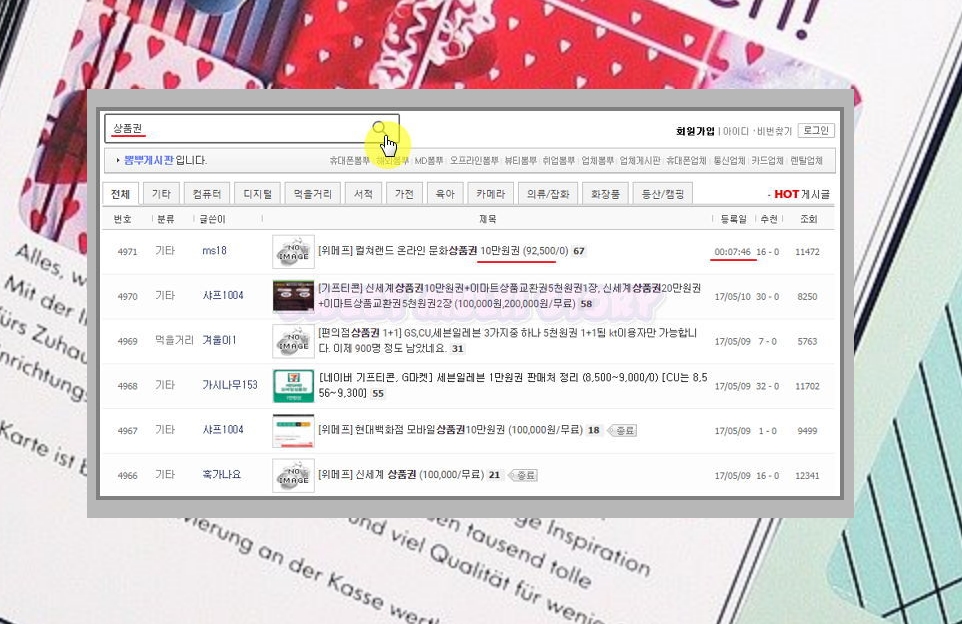The width and height of the screenshot is (962, 624).
Task: Click author 겨울이1
Action: pos(219,340)
